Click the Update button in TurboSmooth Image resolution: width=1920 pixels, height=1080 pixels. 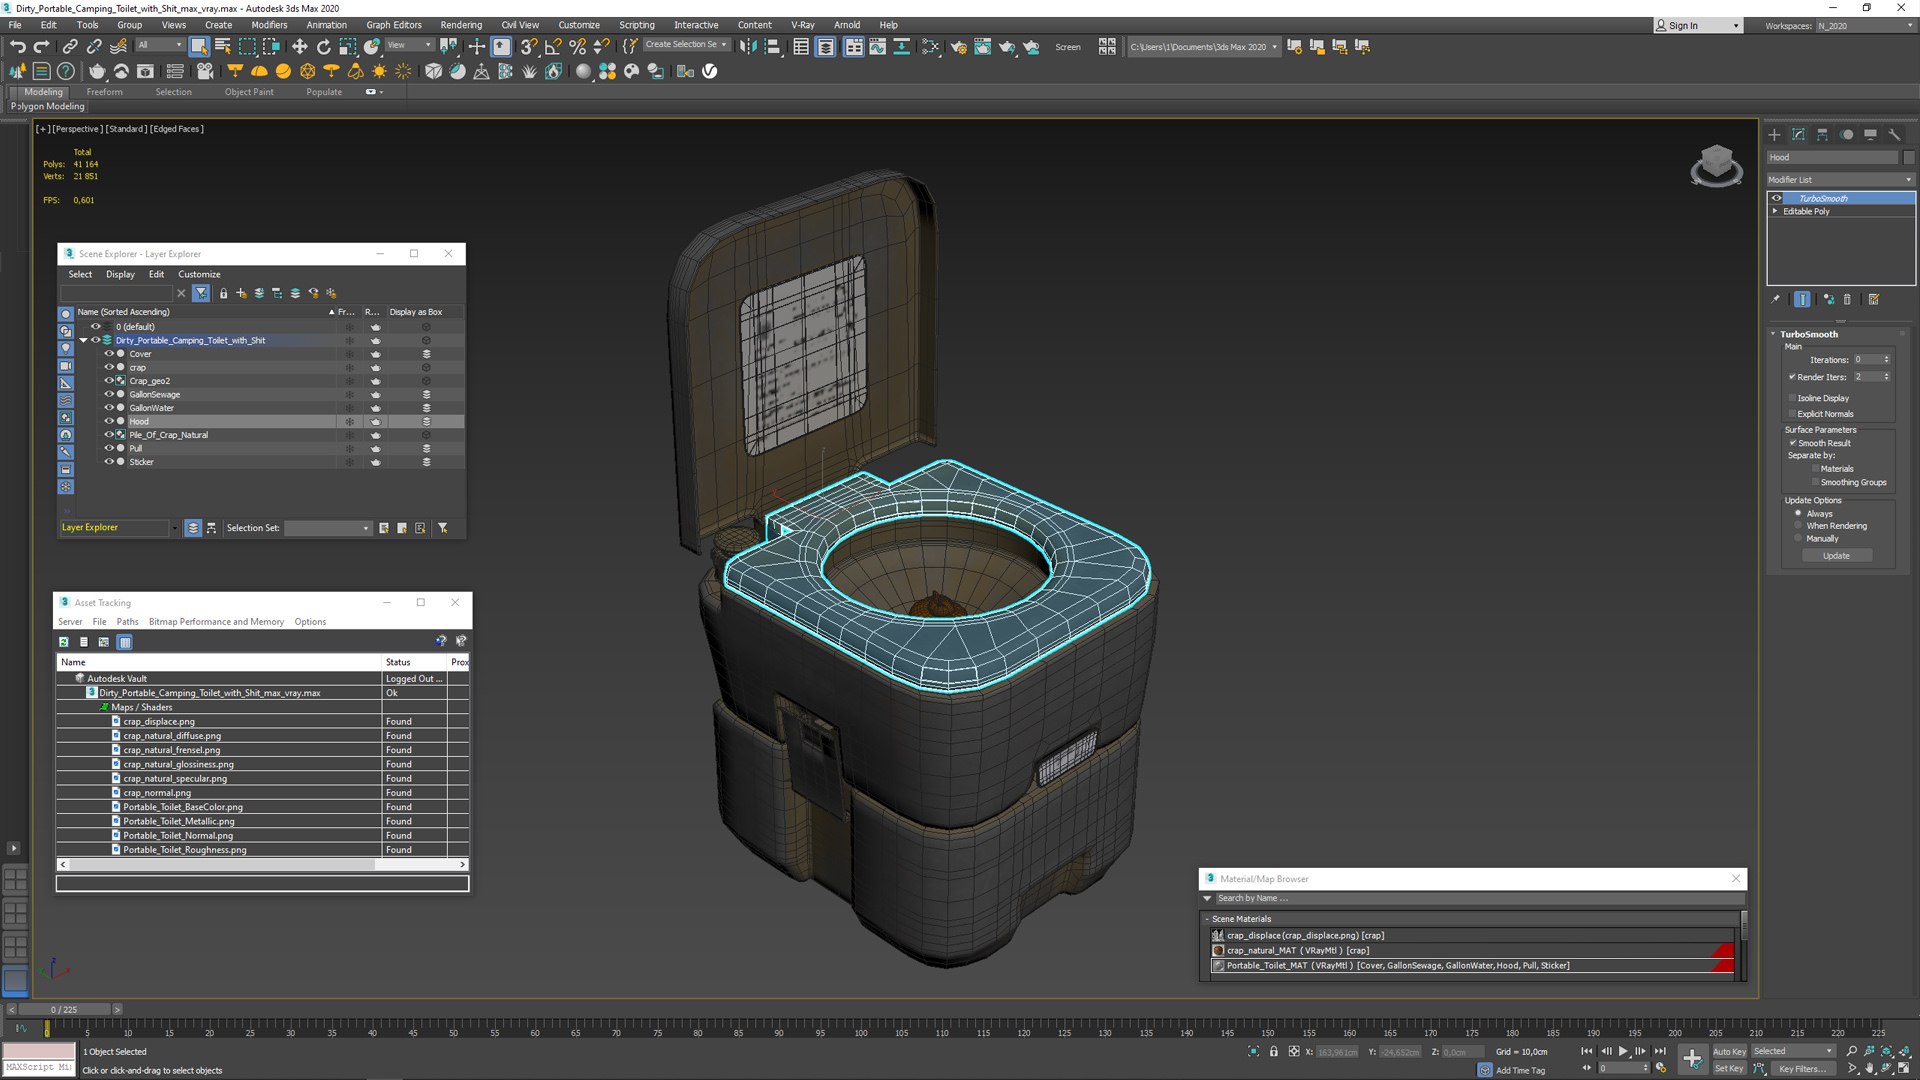1836,556
